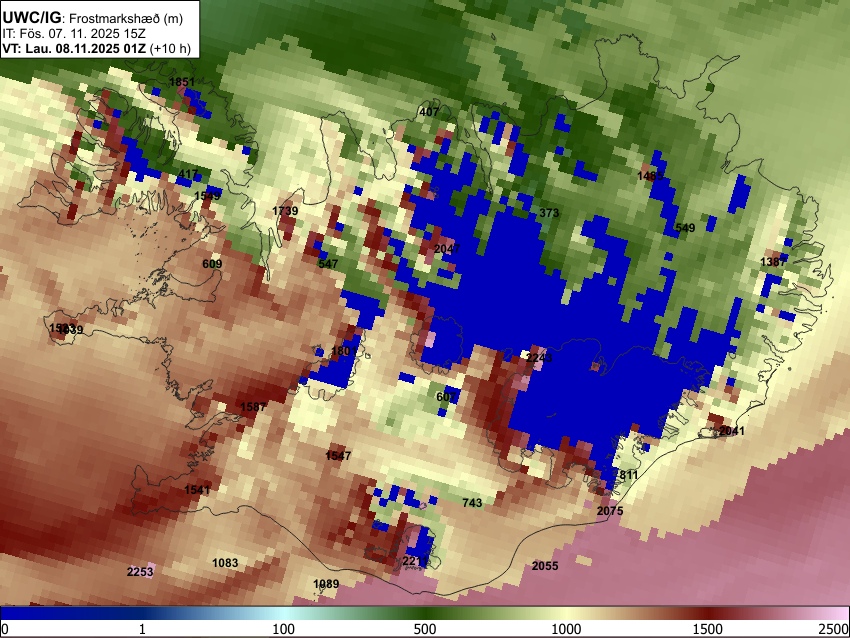Click the map value label '1541'
Image resolution: width=850 pixels, height=638 pixels.
pos(197,489)
